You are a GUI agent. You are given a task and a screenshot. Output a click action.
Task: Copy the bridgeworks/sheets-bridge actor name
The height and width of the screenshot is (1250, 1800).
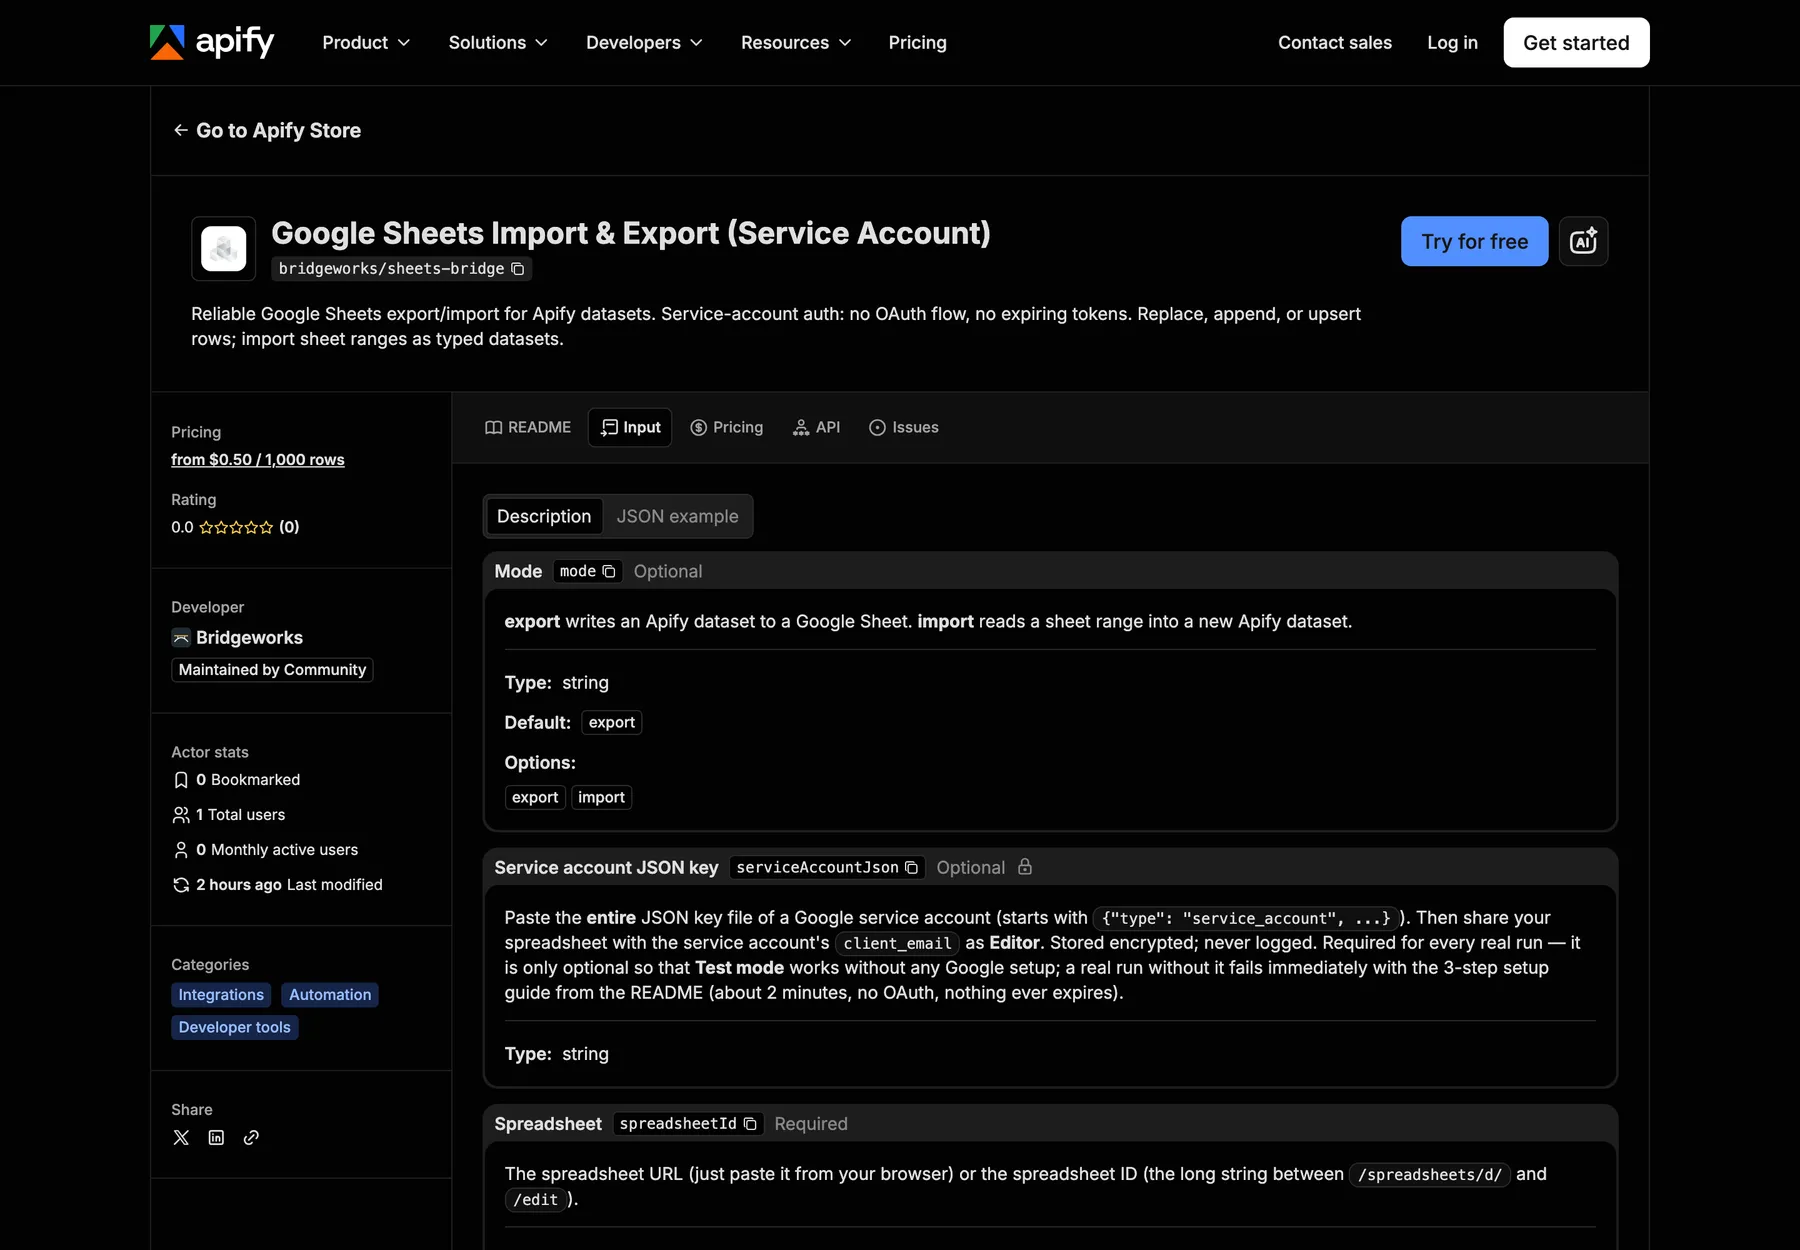518,269
